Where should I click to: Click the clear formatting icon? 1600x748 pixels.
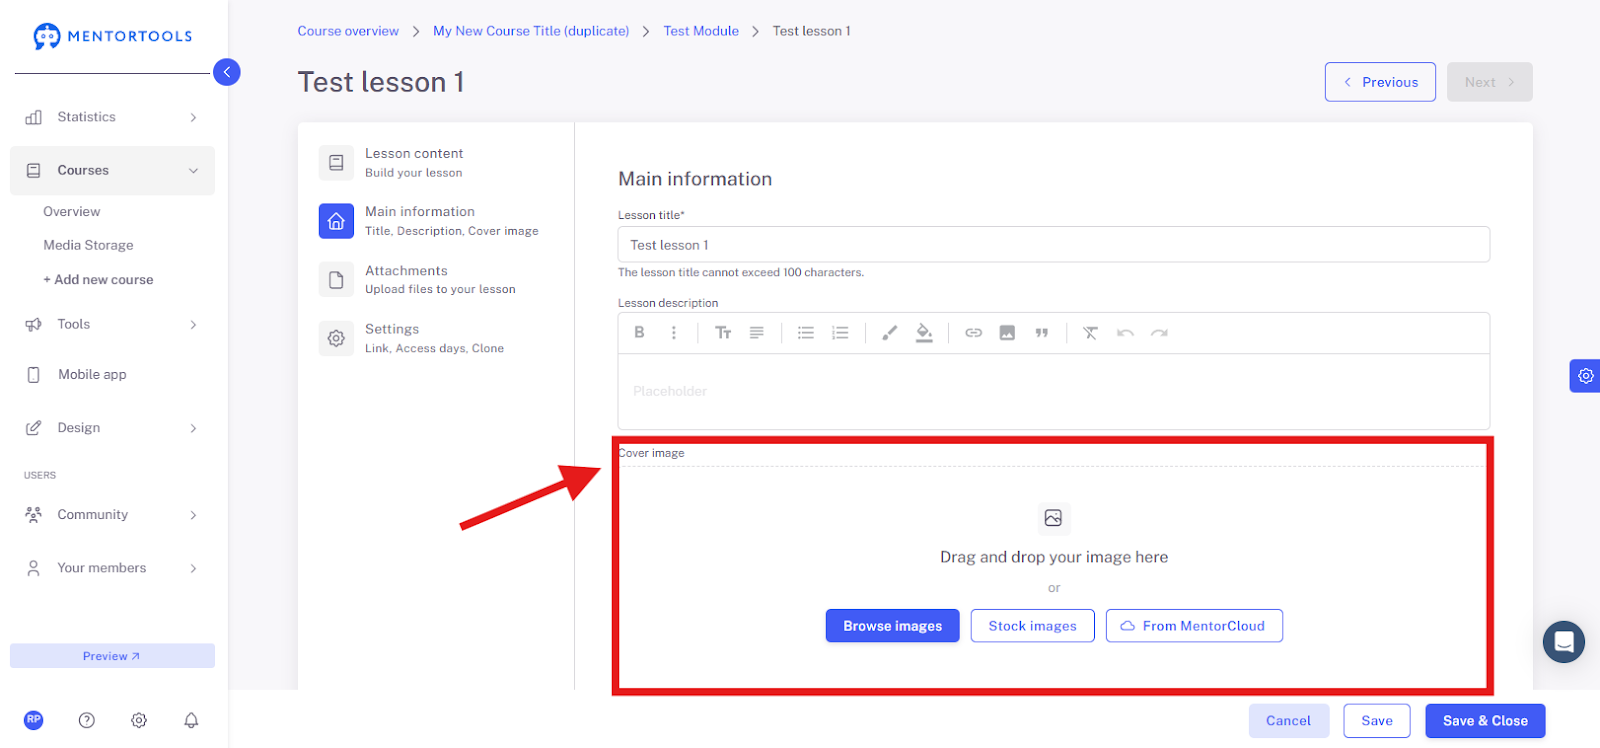point(1090,333)
